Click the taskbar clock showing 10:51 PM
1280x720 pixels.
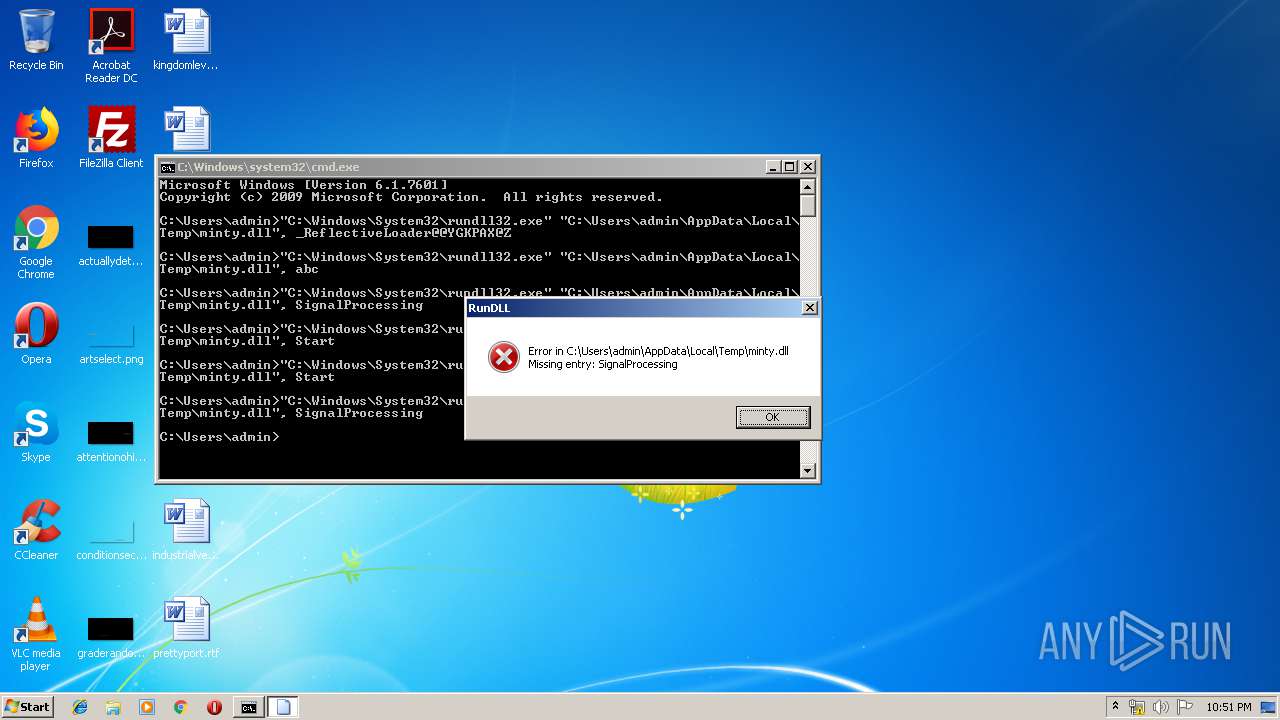[x=1228, y=707]
